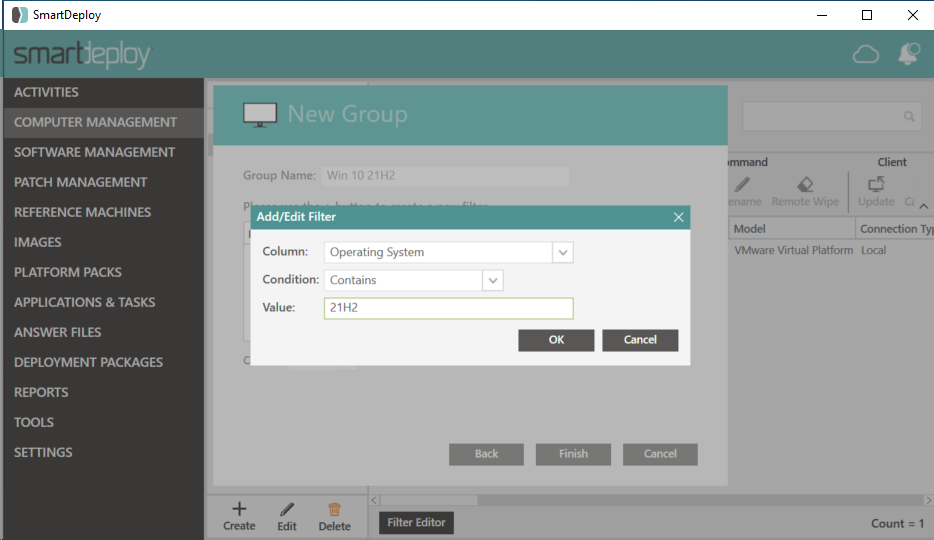Go to Platform Packs
This screenshot has height=540, width=934.
[104, 272]
